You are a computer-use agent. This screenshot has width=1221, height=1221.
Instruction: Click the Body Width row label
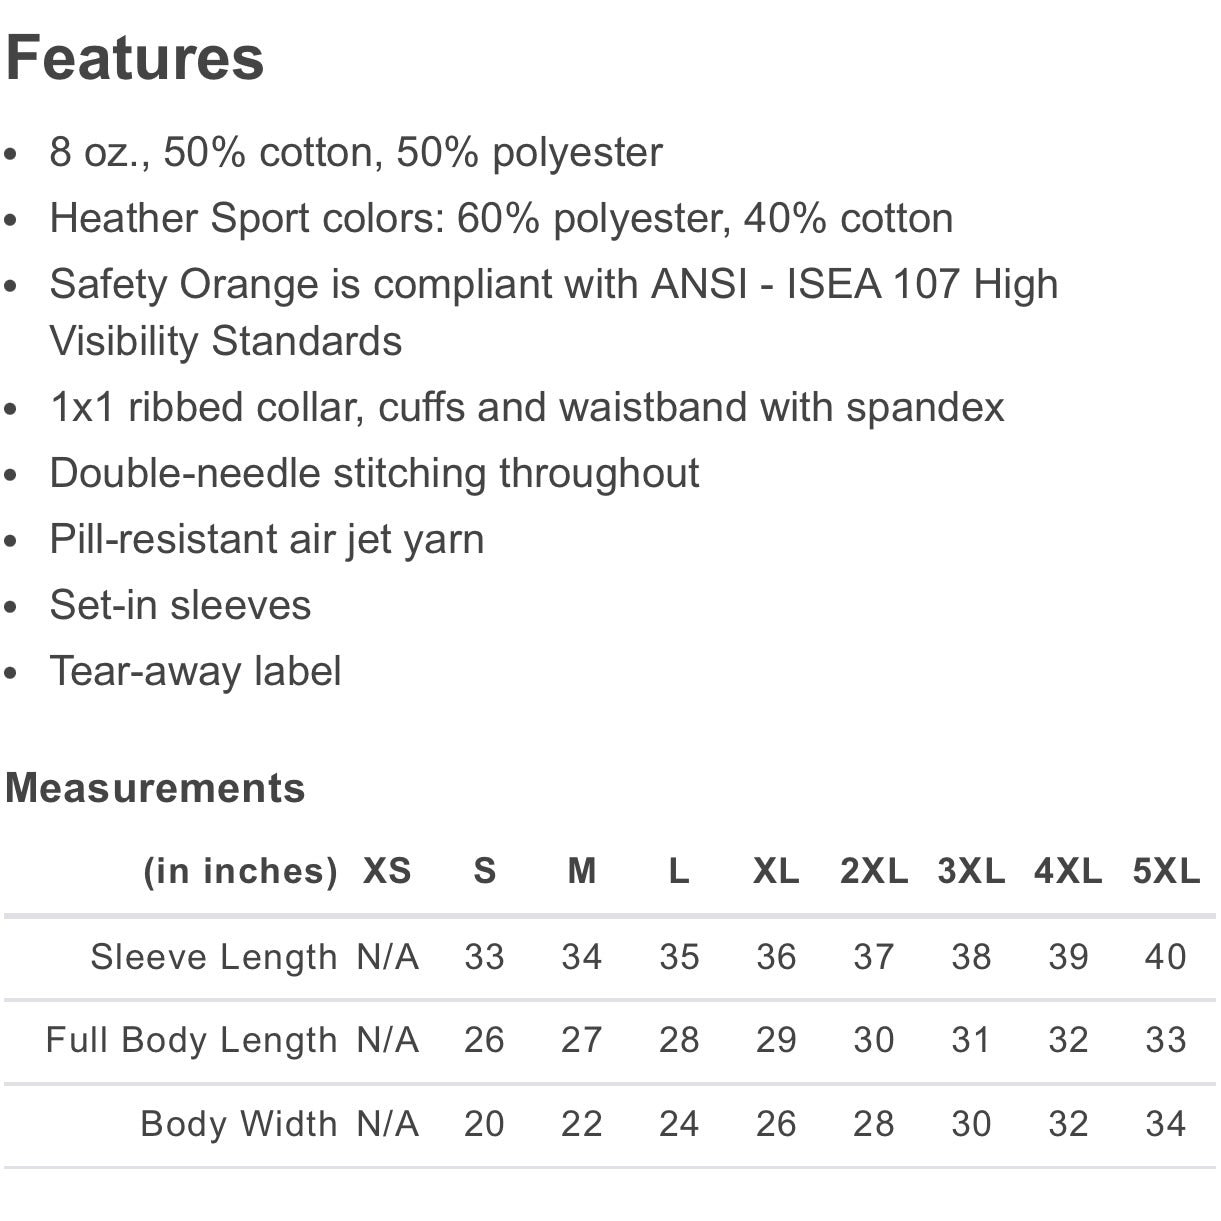click(239, 1124)
